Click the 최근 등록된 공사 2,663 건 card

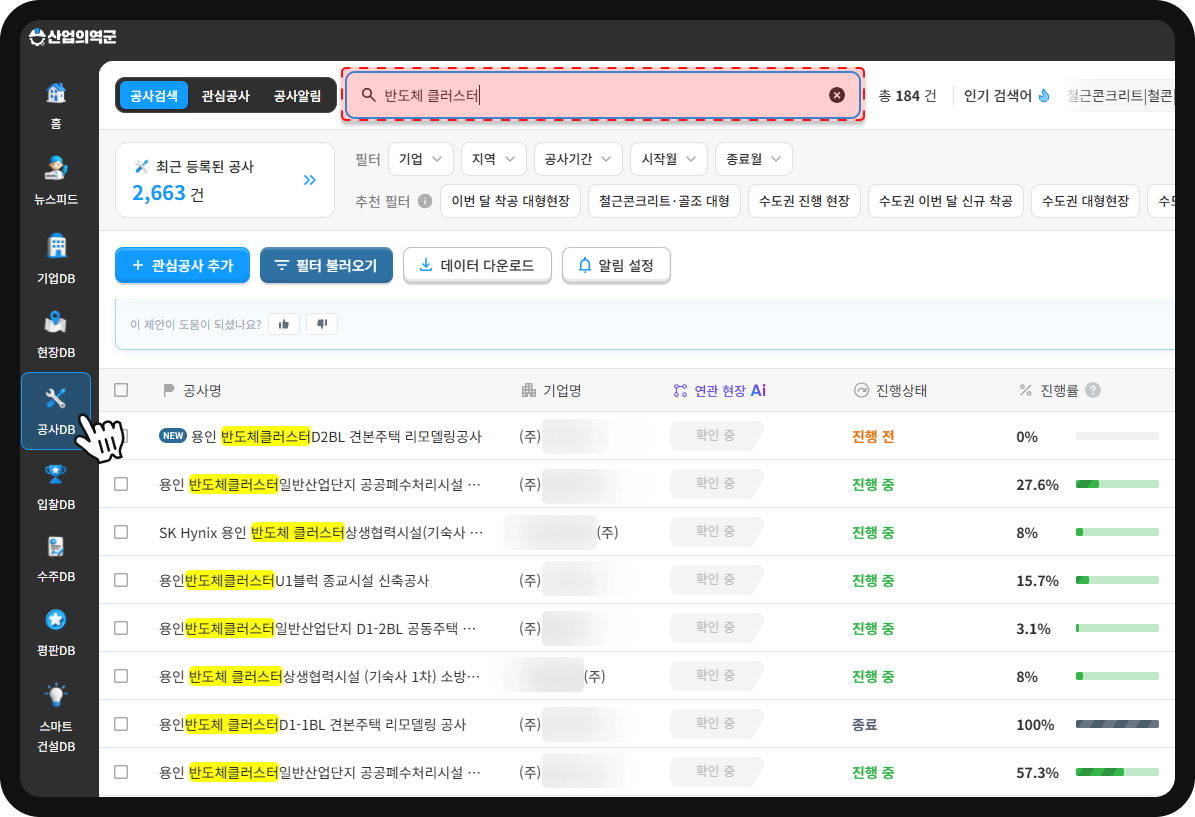tap(225, 180)
